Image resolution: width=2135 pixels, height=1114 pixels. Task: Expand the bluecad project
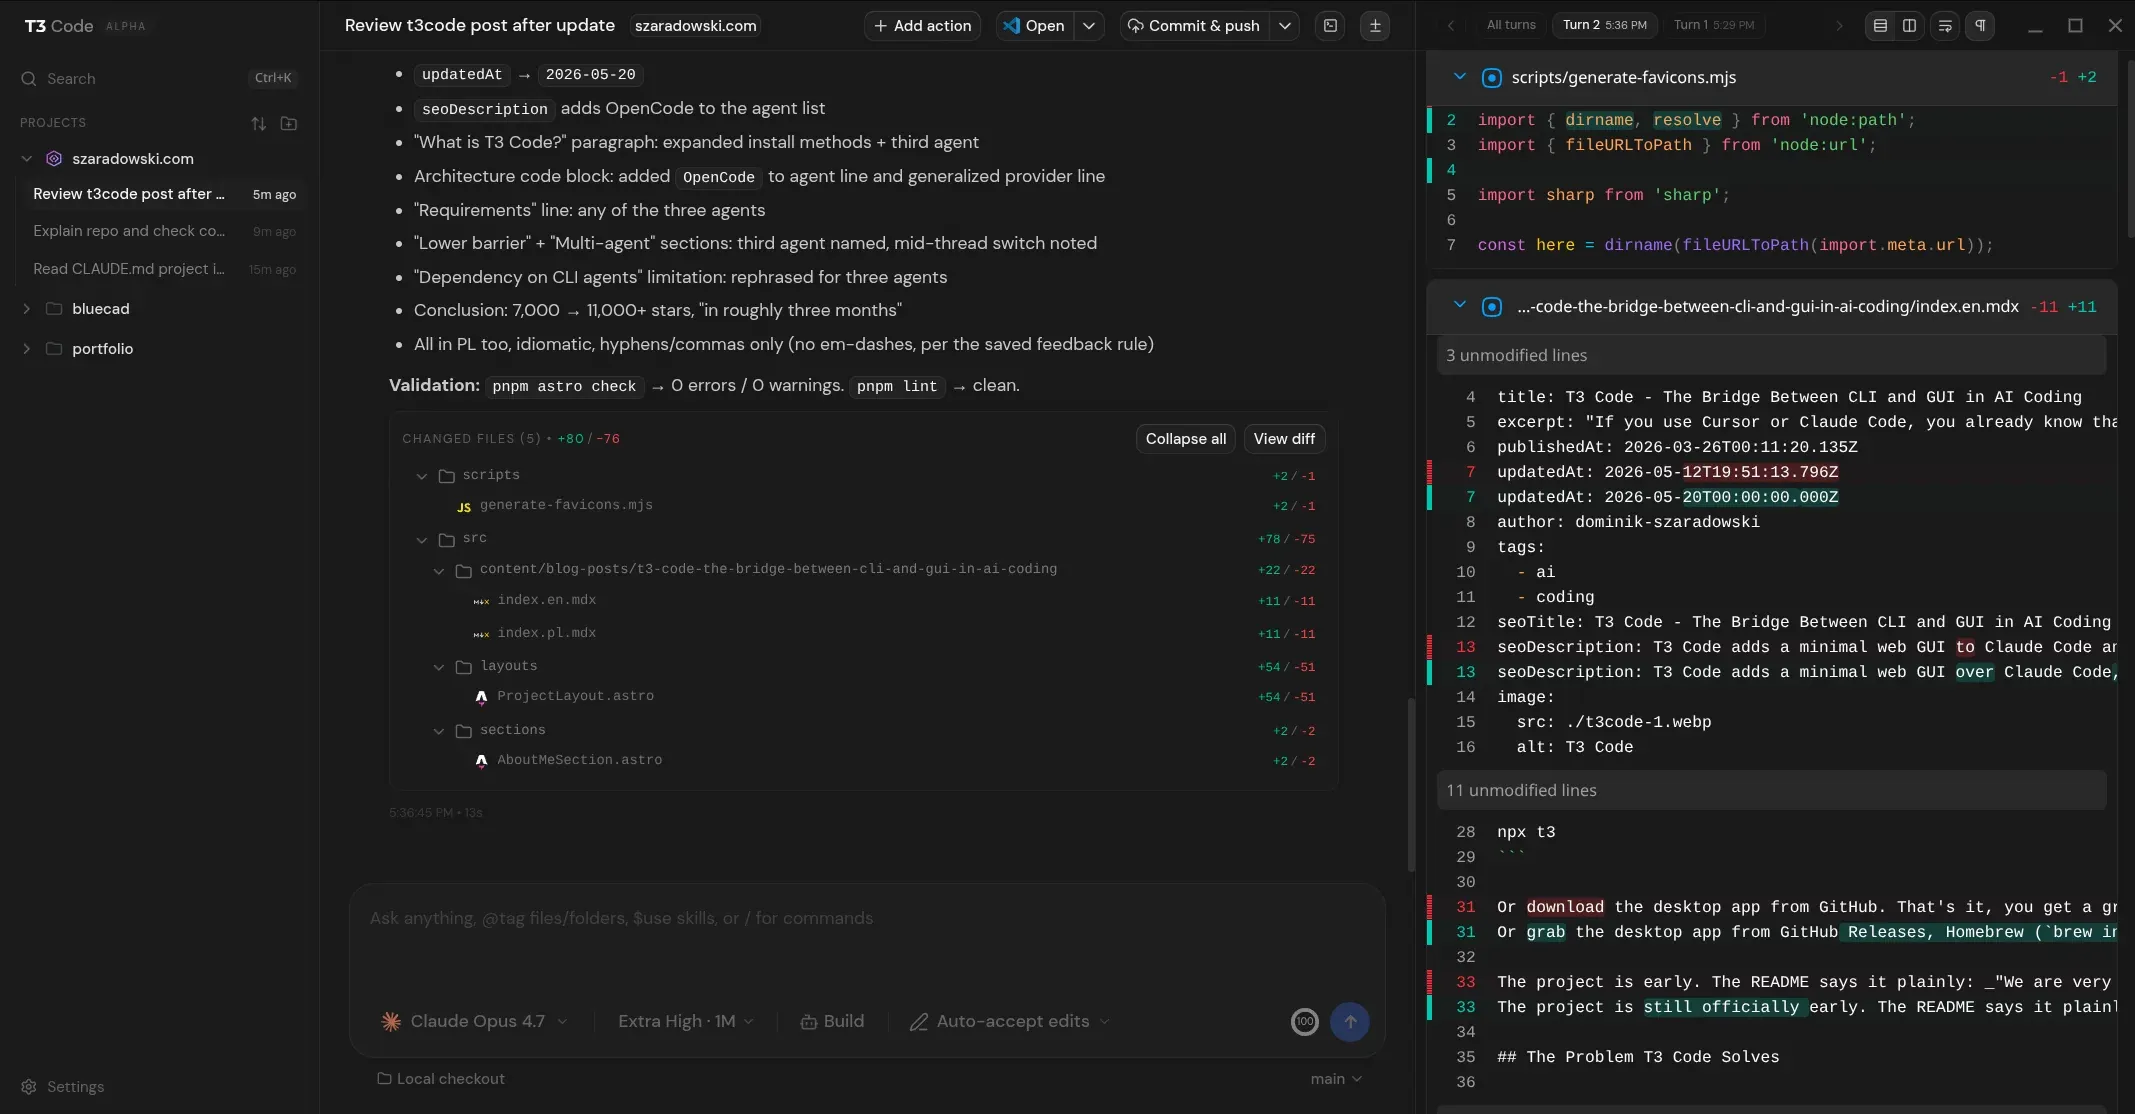(26, 309)
